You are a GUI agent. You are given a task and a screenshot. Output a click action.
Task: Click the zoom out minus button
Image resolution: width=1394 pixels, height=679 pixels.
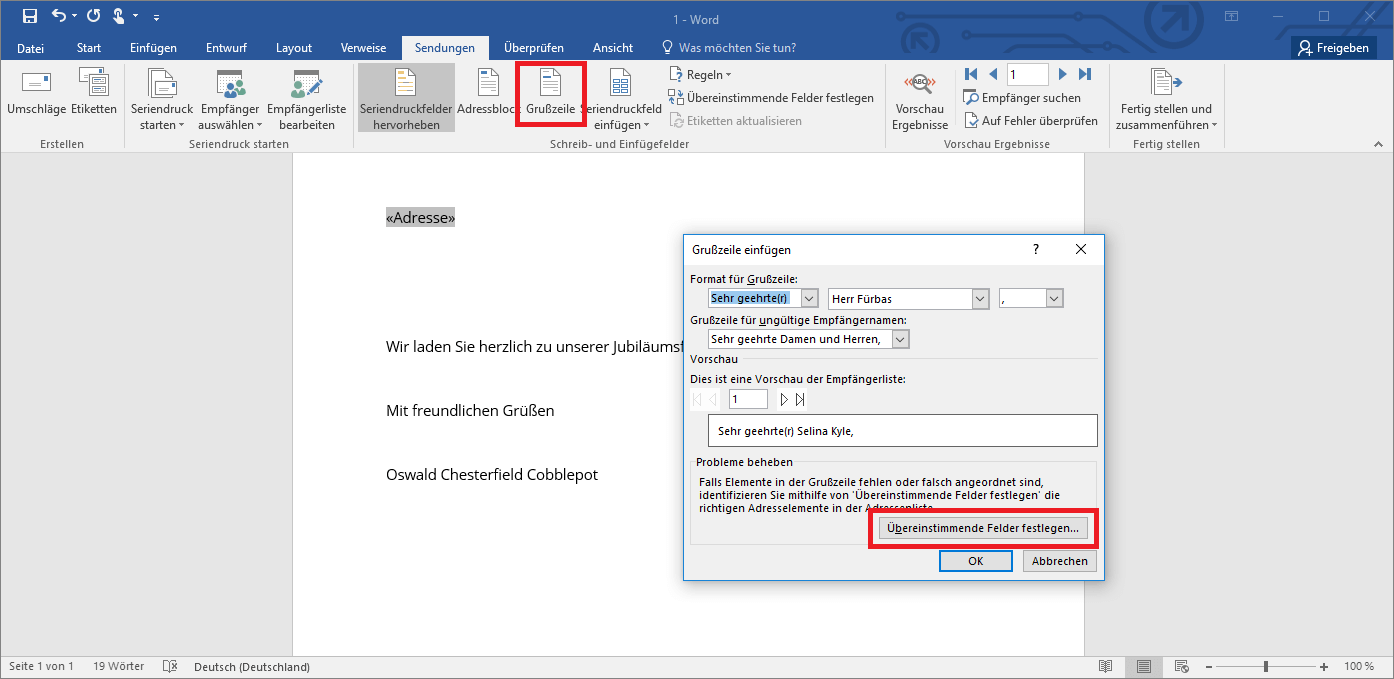click(1208, 666)
